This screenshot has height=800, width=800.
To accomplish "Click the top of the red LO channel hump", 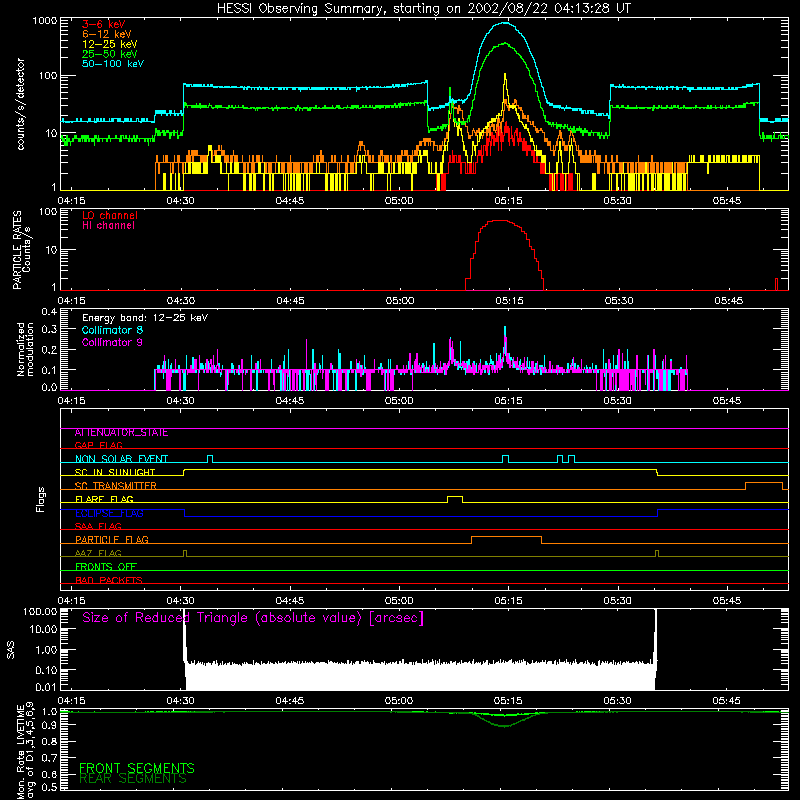I will click(501, 221).
